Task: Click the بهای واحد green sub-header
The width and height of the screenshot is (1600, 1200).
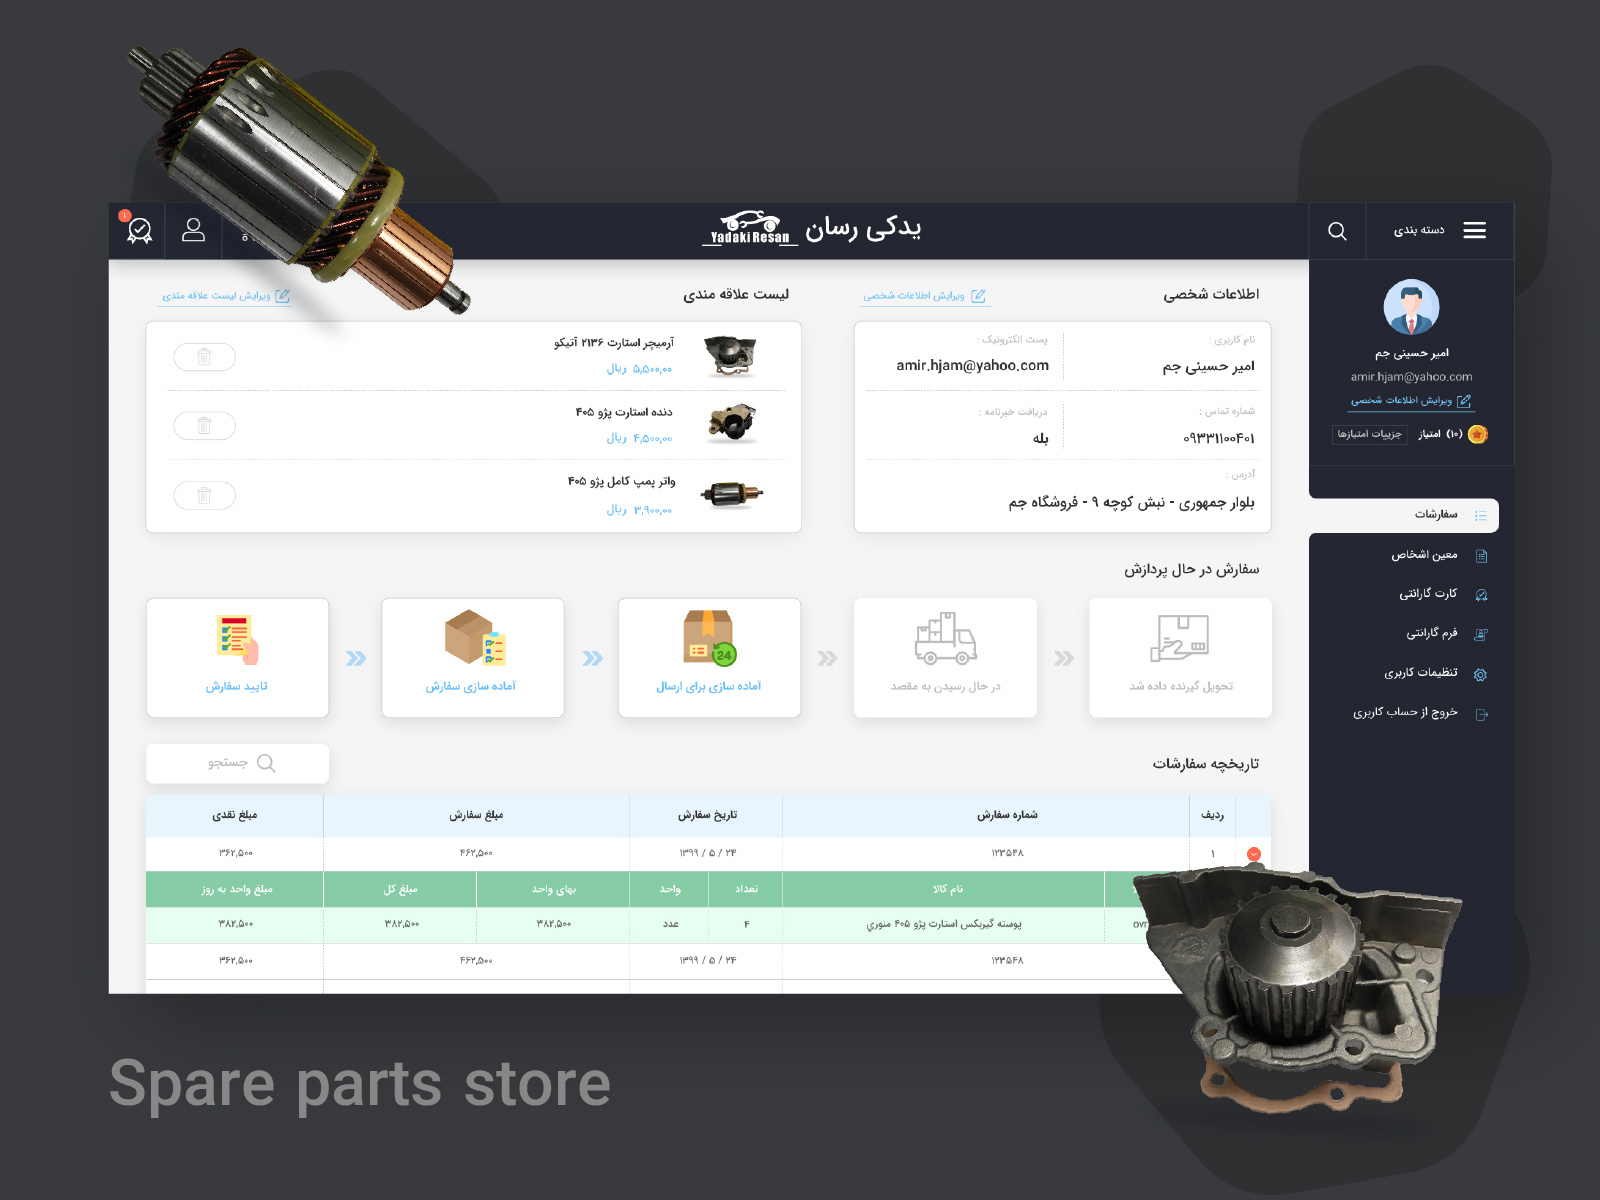Action: [x=554, y=889]
